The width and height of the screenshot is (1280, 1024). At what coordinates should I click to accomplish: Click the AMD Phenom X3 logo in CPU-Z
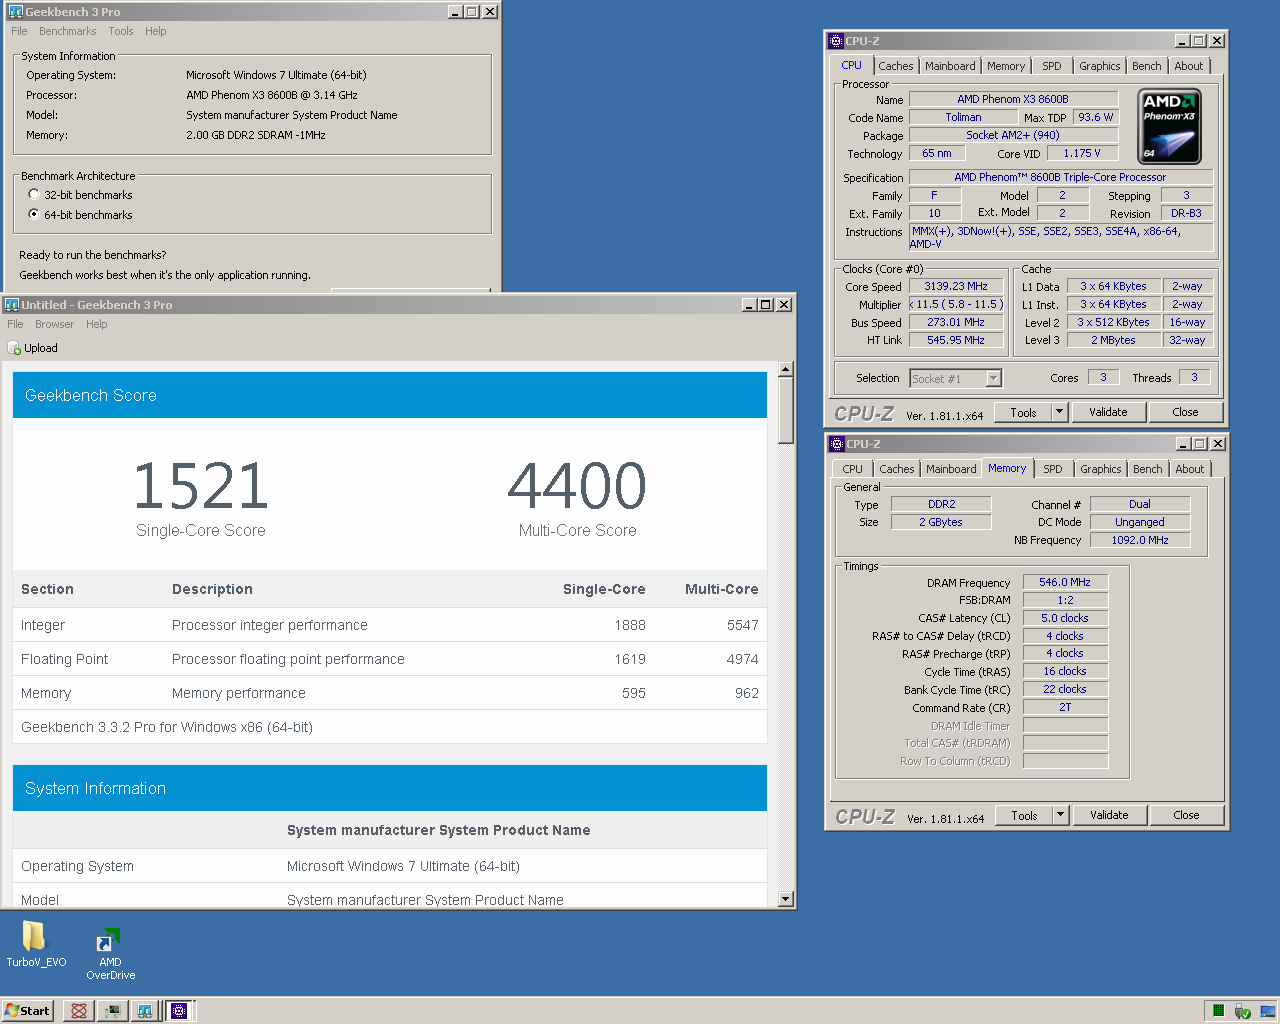pos(1169,127)
